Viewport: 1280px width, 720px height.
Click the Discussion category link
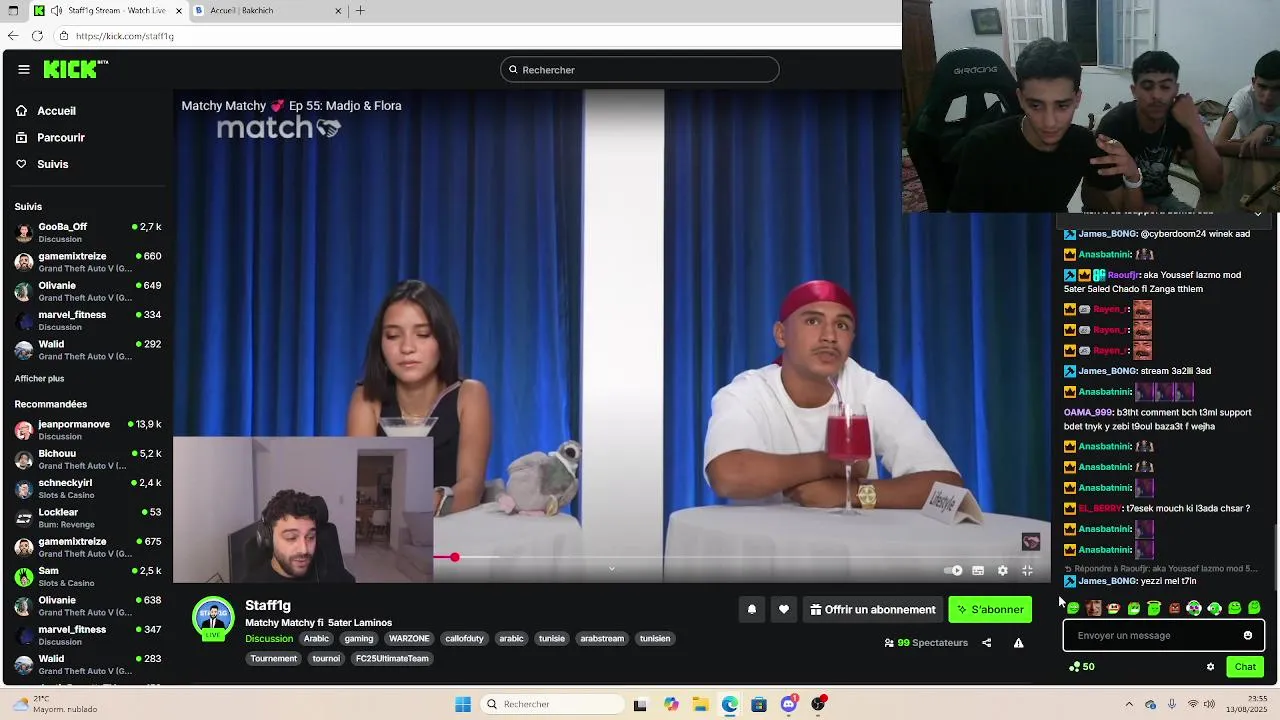[x=269, y=638]
